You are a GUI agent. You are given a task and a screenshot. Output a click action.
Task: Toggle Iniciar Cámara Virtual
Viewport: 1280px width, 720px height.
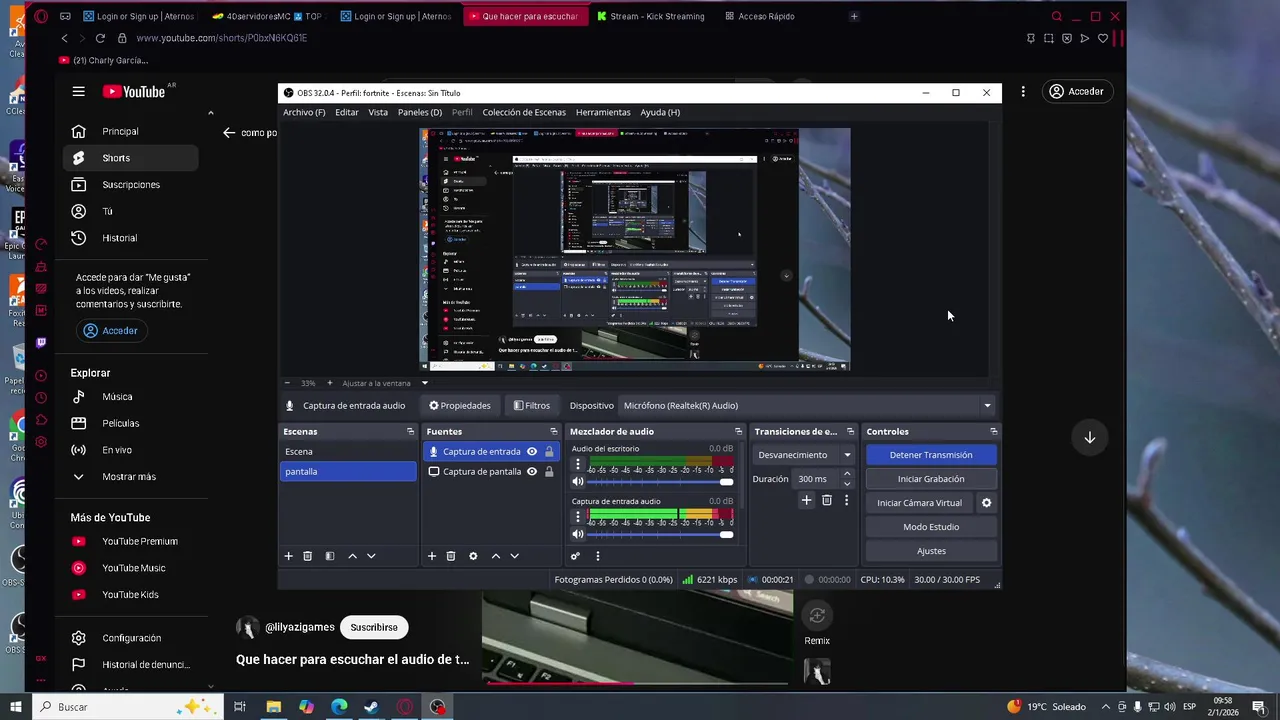(x=919, y=503)
